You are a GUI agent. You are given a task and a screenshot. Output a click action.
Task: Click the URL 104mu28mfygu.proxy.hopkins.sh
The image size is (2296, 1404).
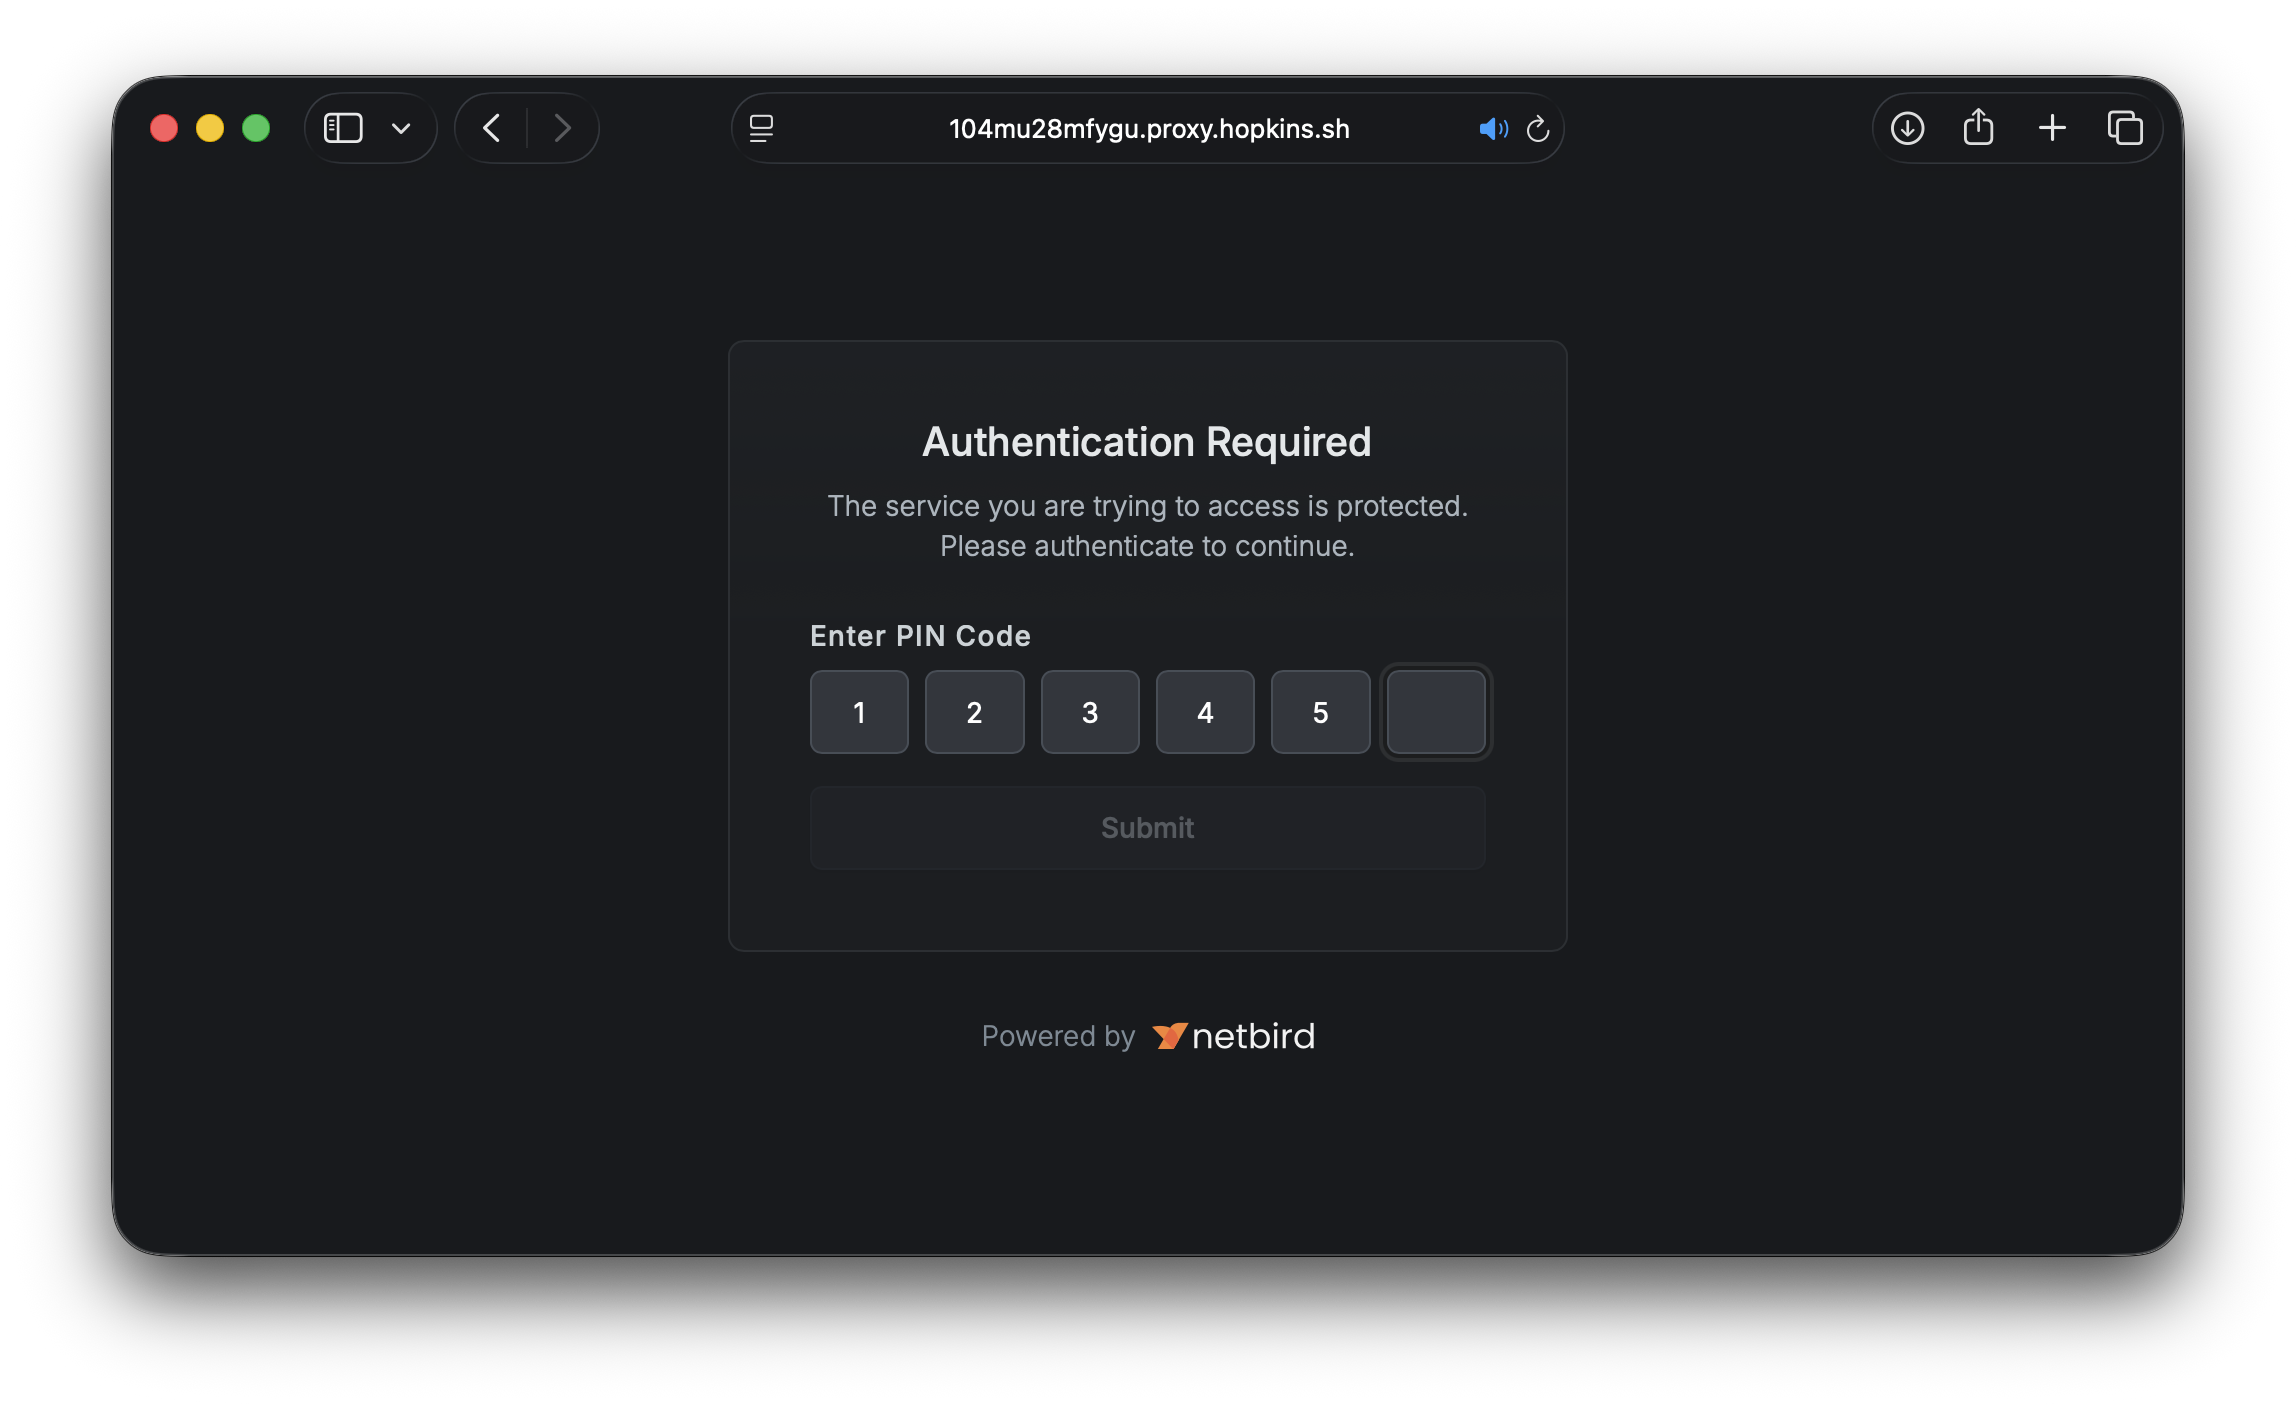[x=1148, y=128]
